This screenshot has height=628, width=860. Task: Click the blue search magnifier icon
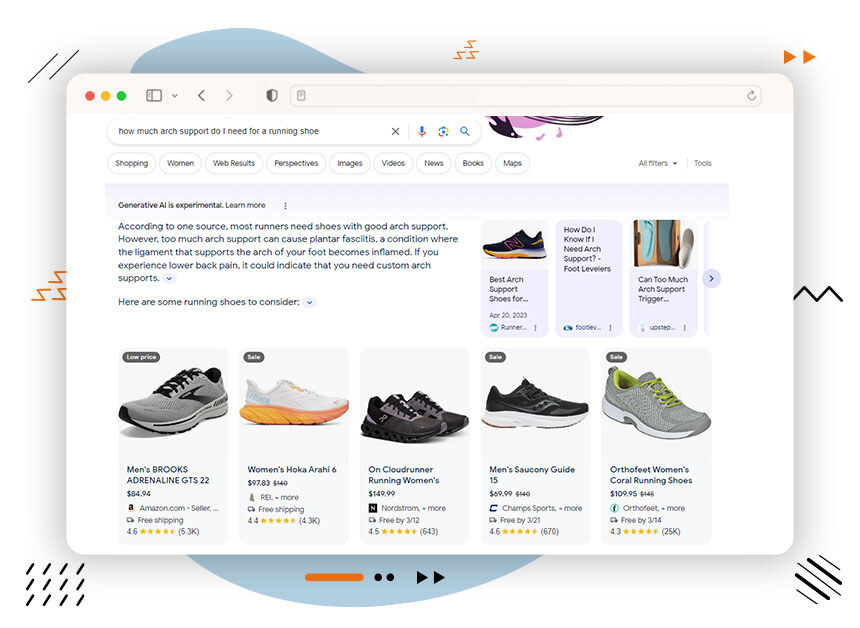click(x=464, y=131)
